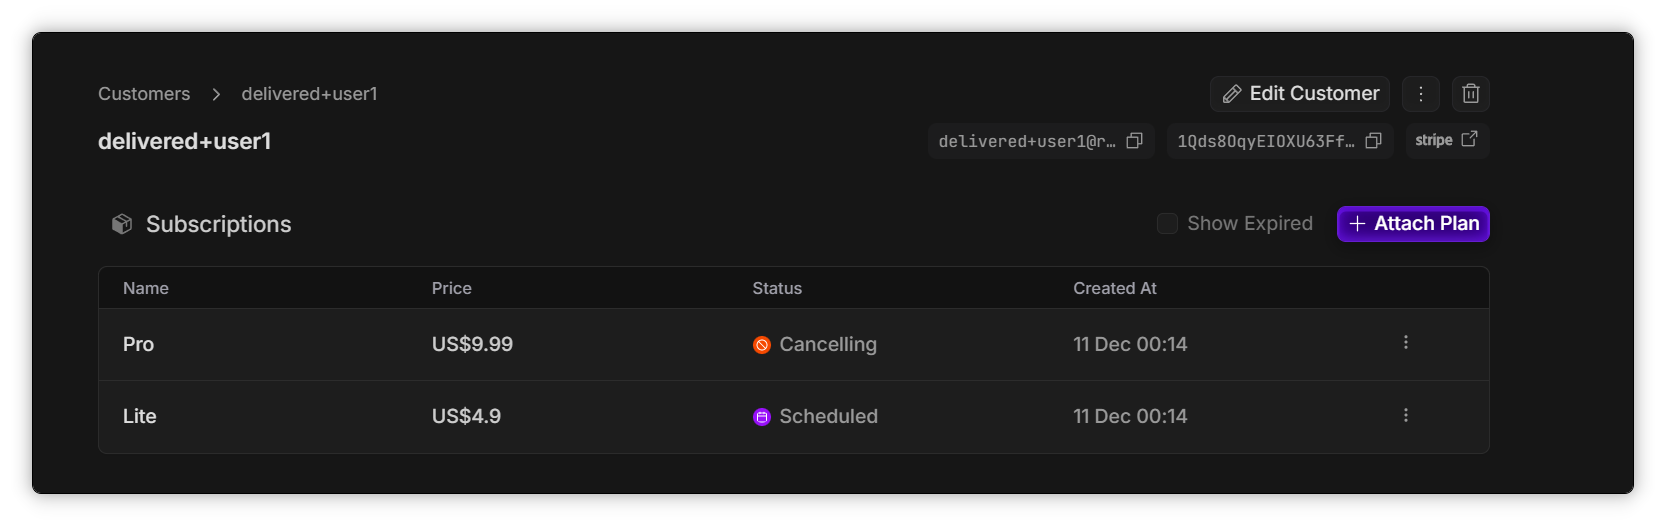The height and width of the screenshot is (526, 1666).
Task: Go to Customers breadcrumb
Action: point(144,94)
